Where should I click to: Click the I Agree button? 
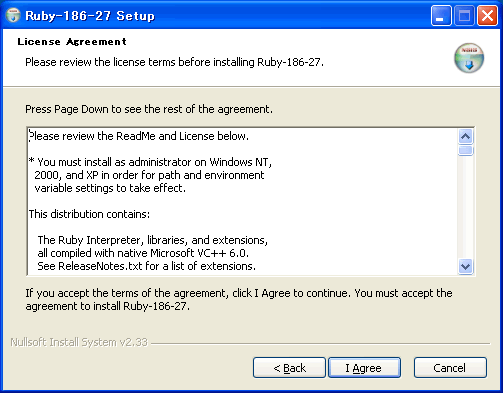click(364, 368)
